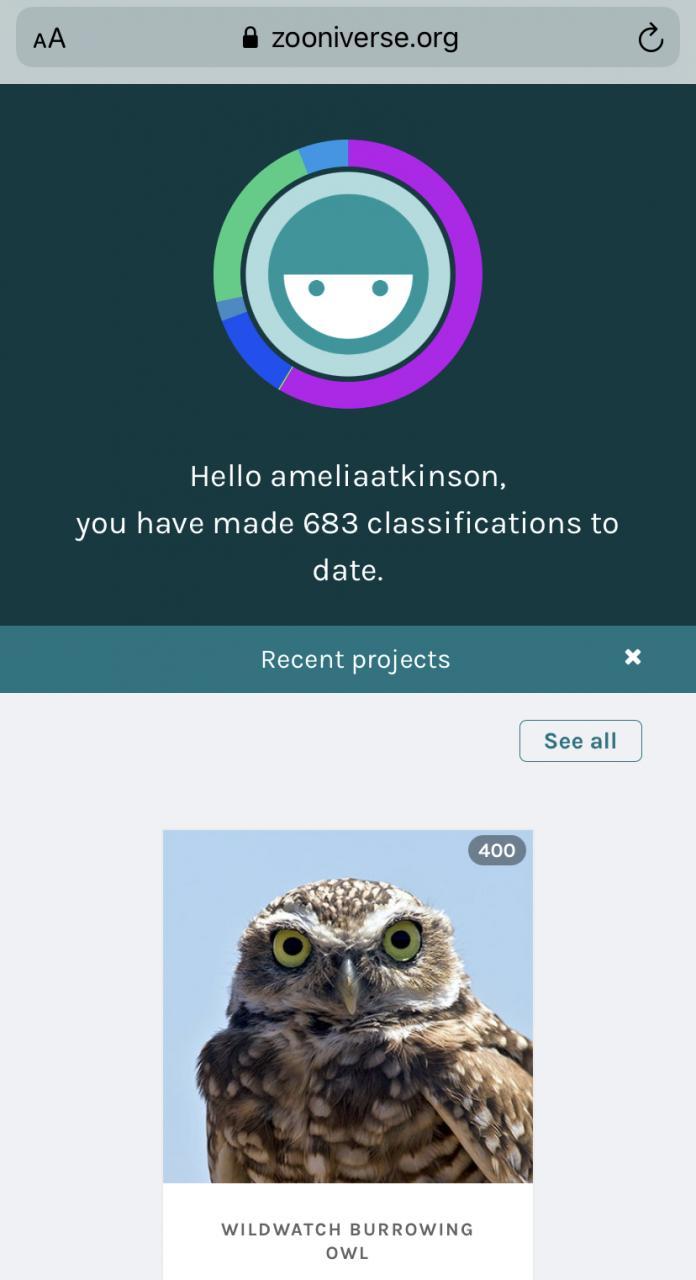
Task: Tap the white smile on the avatar
Action: coord(348,305)
